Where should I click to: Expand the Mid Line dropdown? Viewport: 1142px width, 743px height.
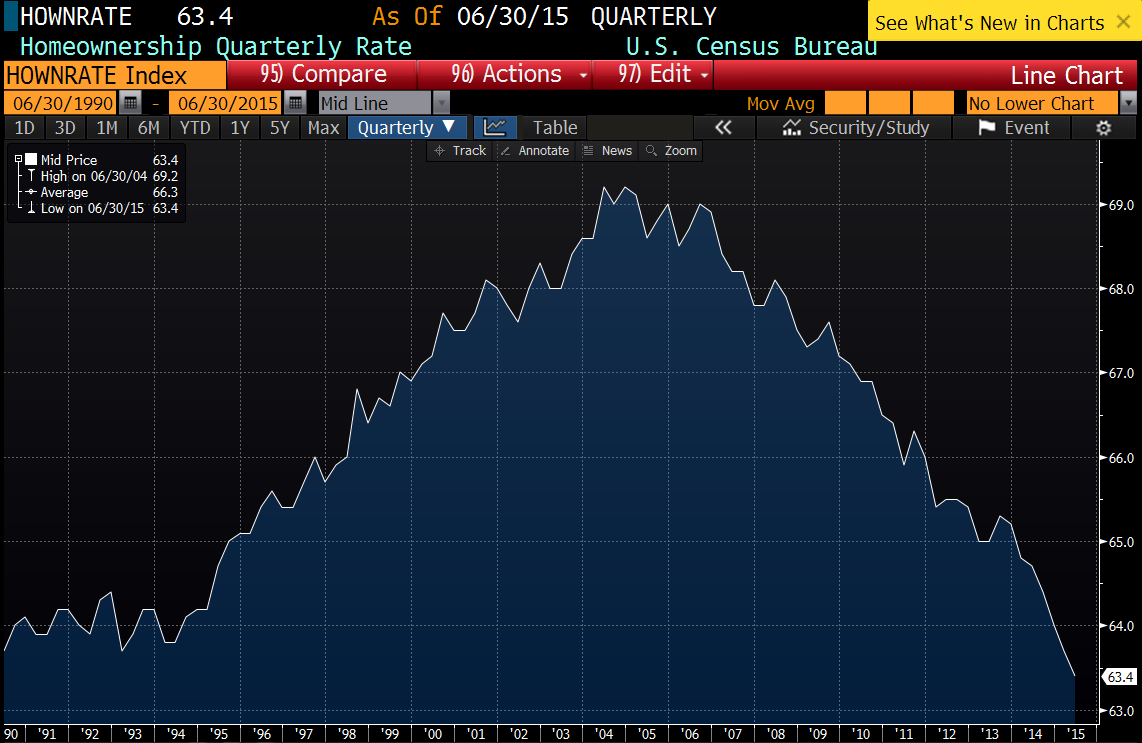tap(441, 103)
